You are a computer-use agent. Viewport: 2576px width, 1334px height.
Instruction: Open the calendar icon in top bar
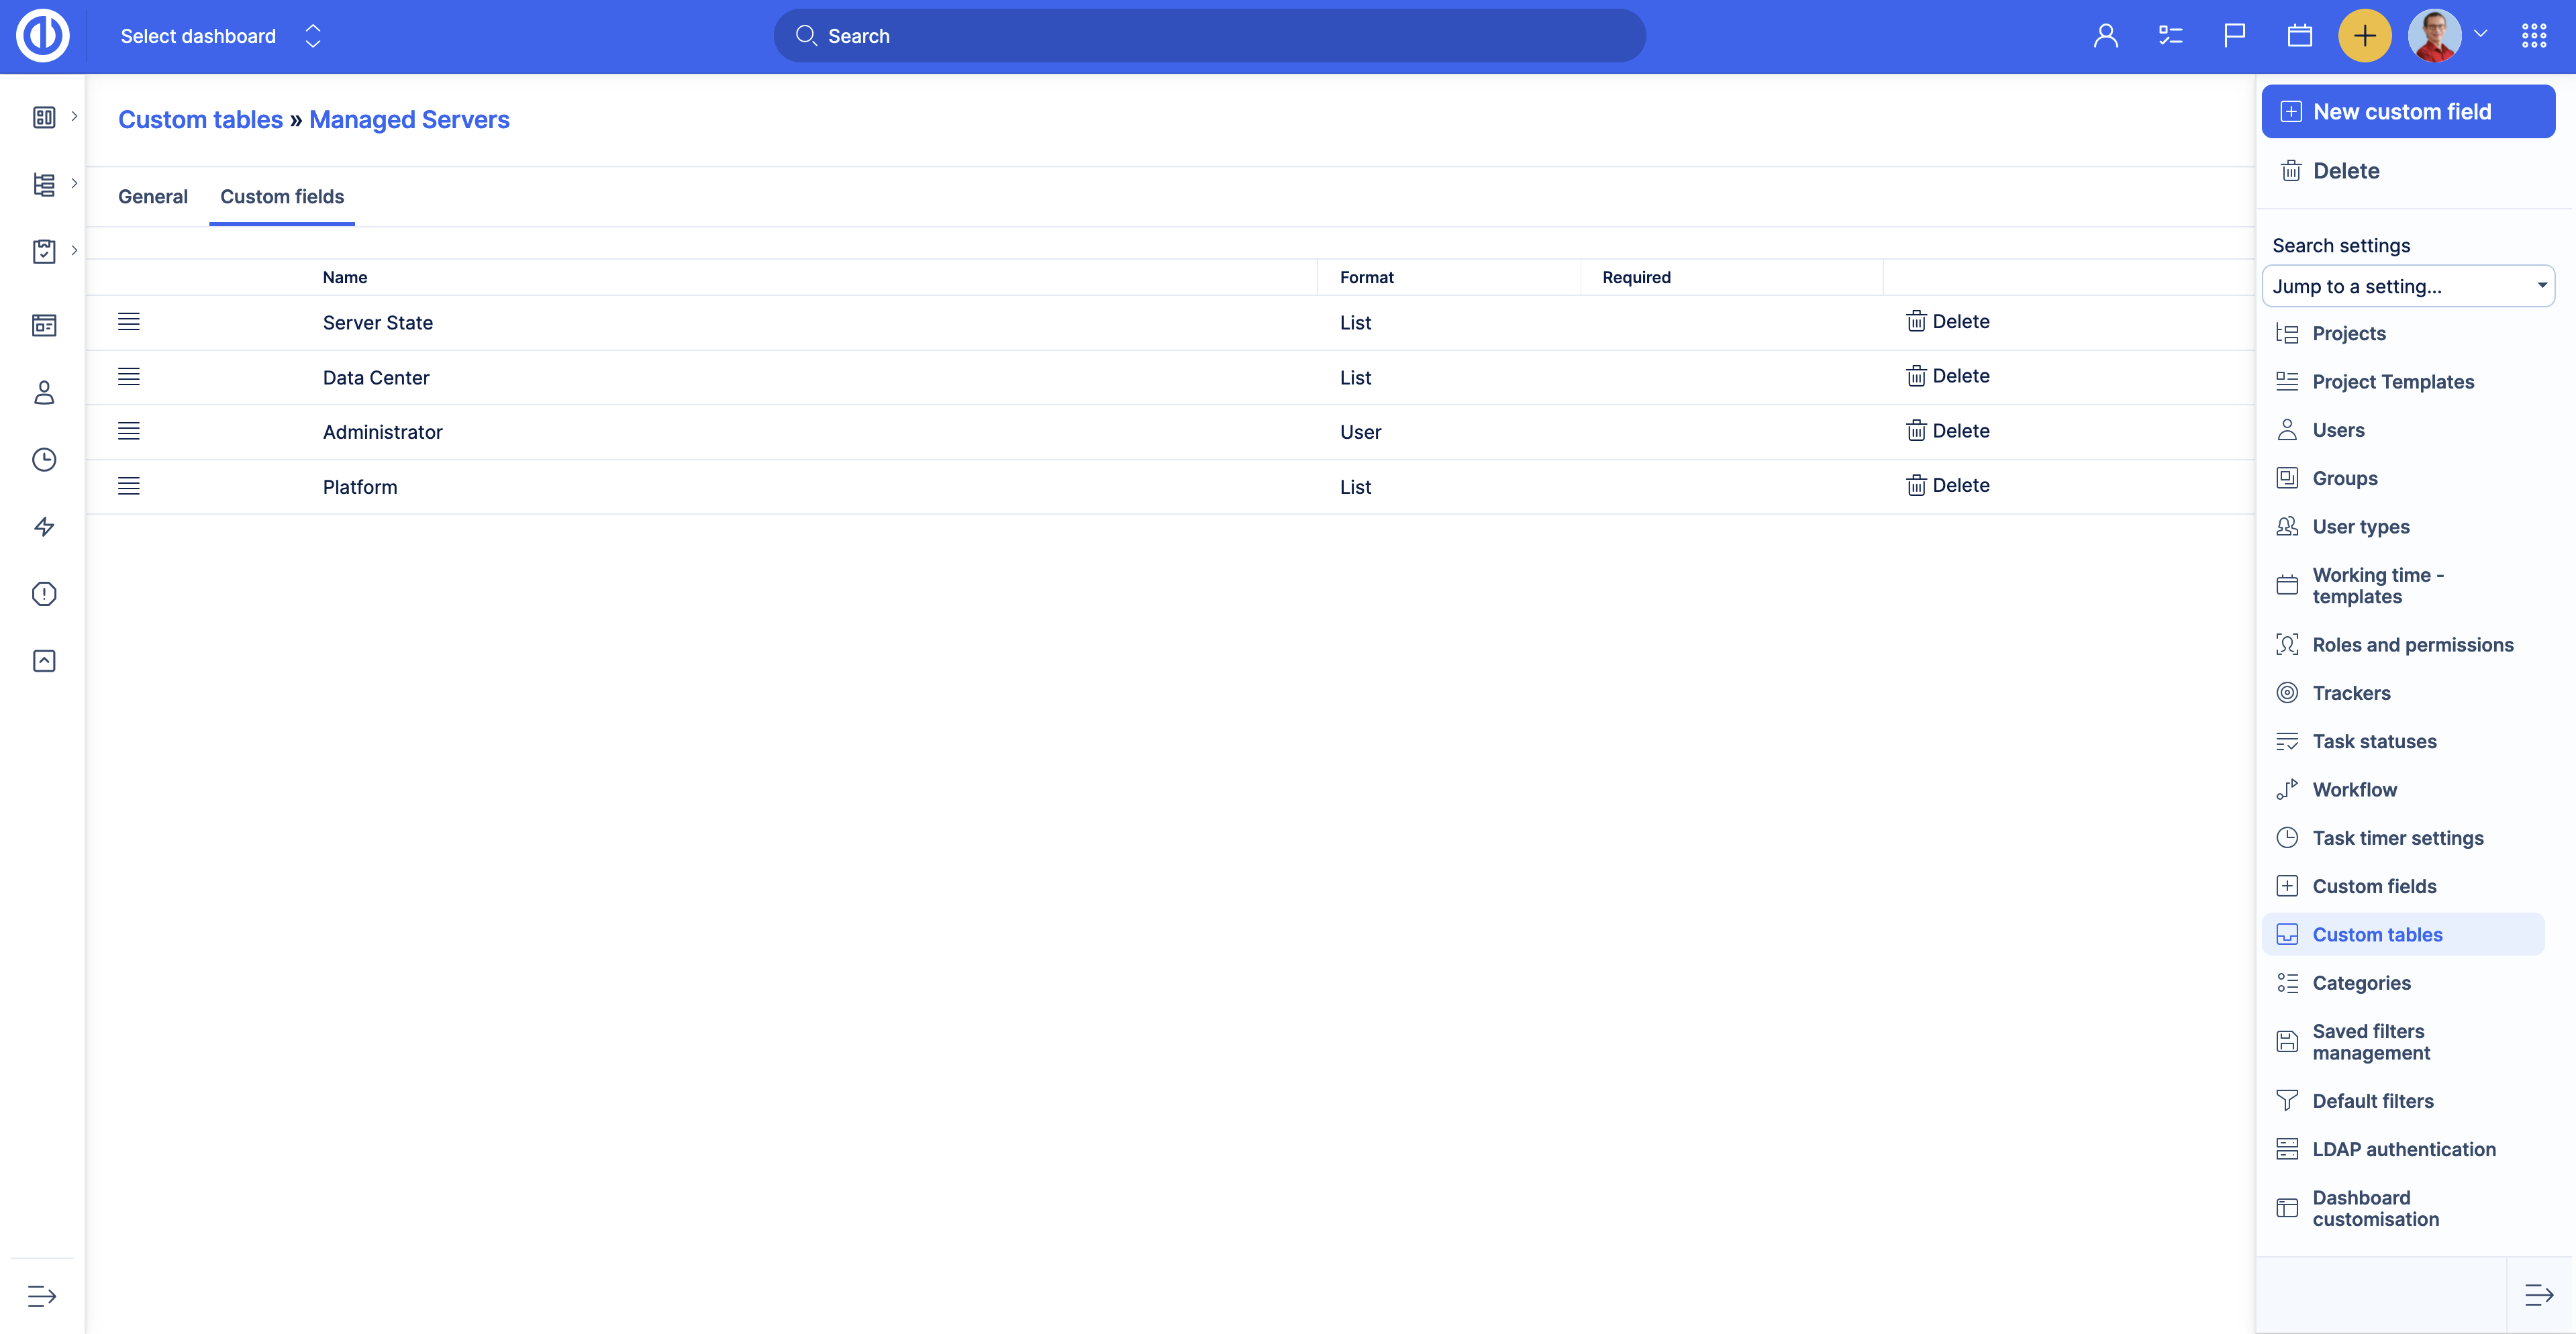tap(2299, 36)
